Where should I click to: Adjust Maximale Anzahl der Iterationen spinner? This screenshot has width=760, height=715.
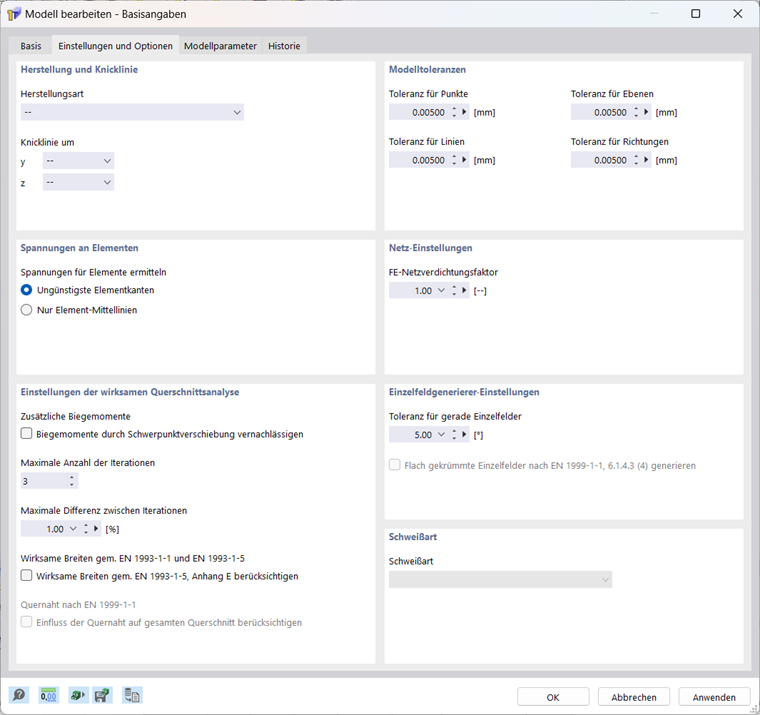click(72, 481)
